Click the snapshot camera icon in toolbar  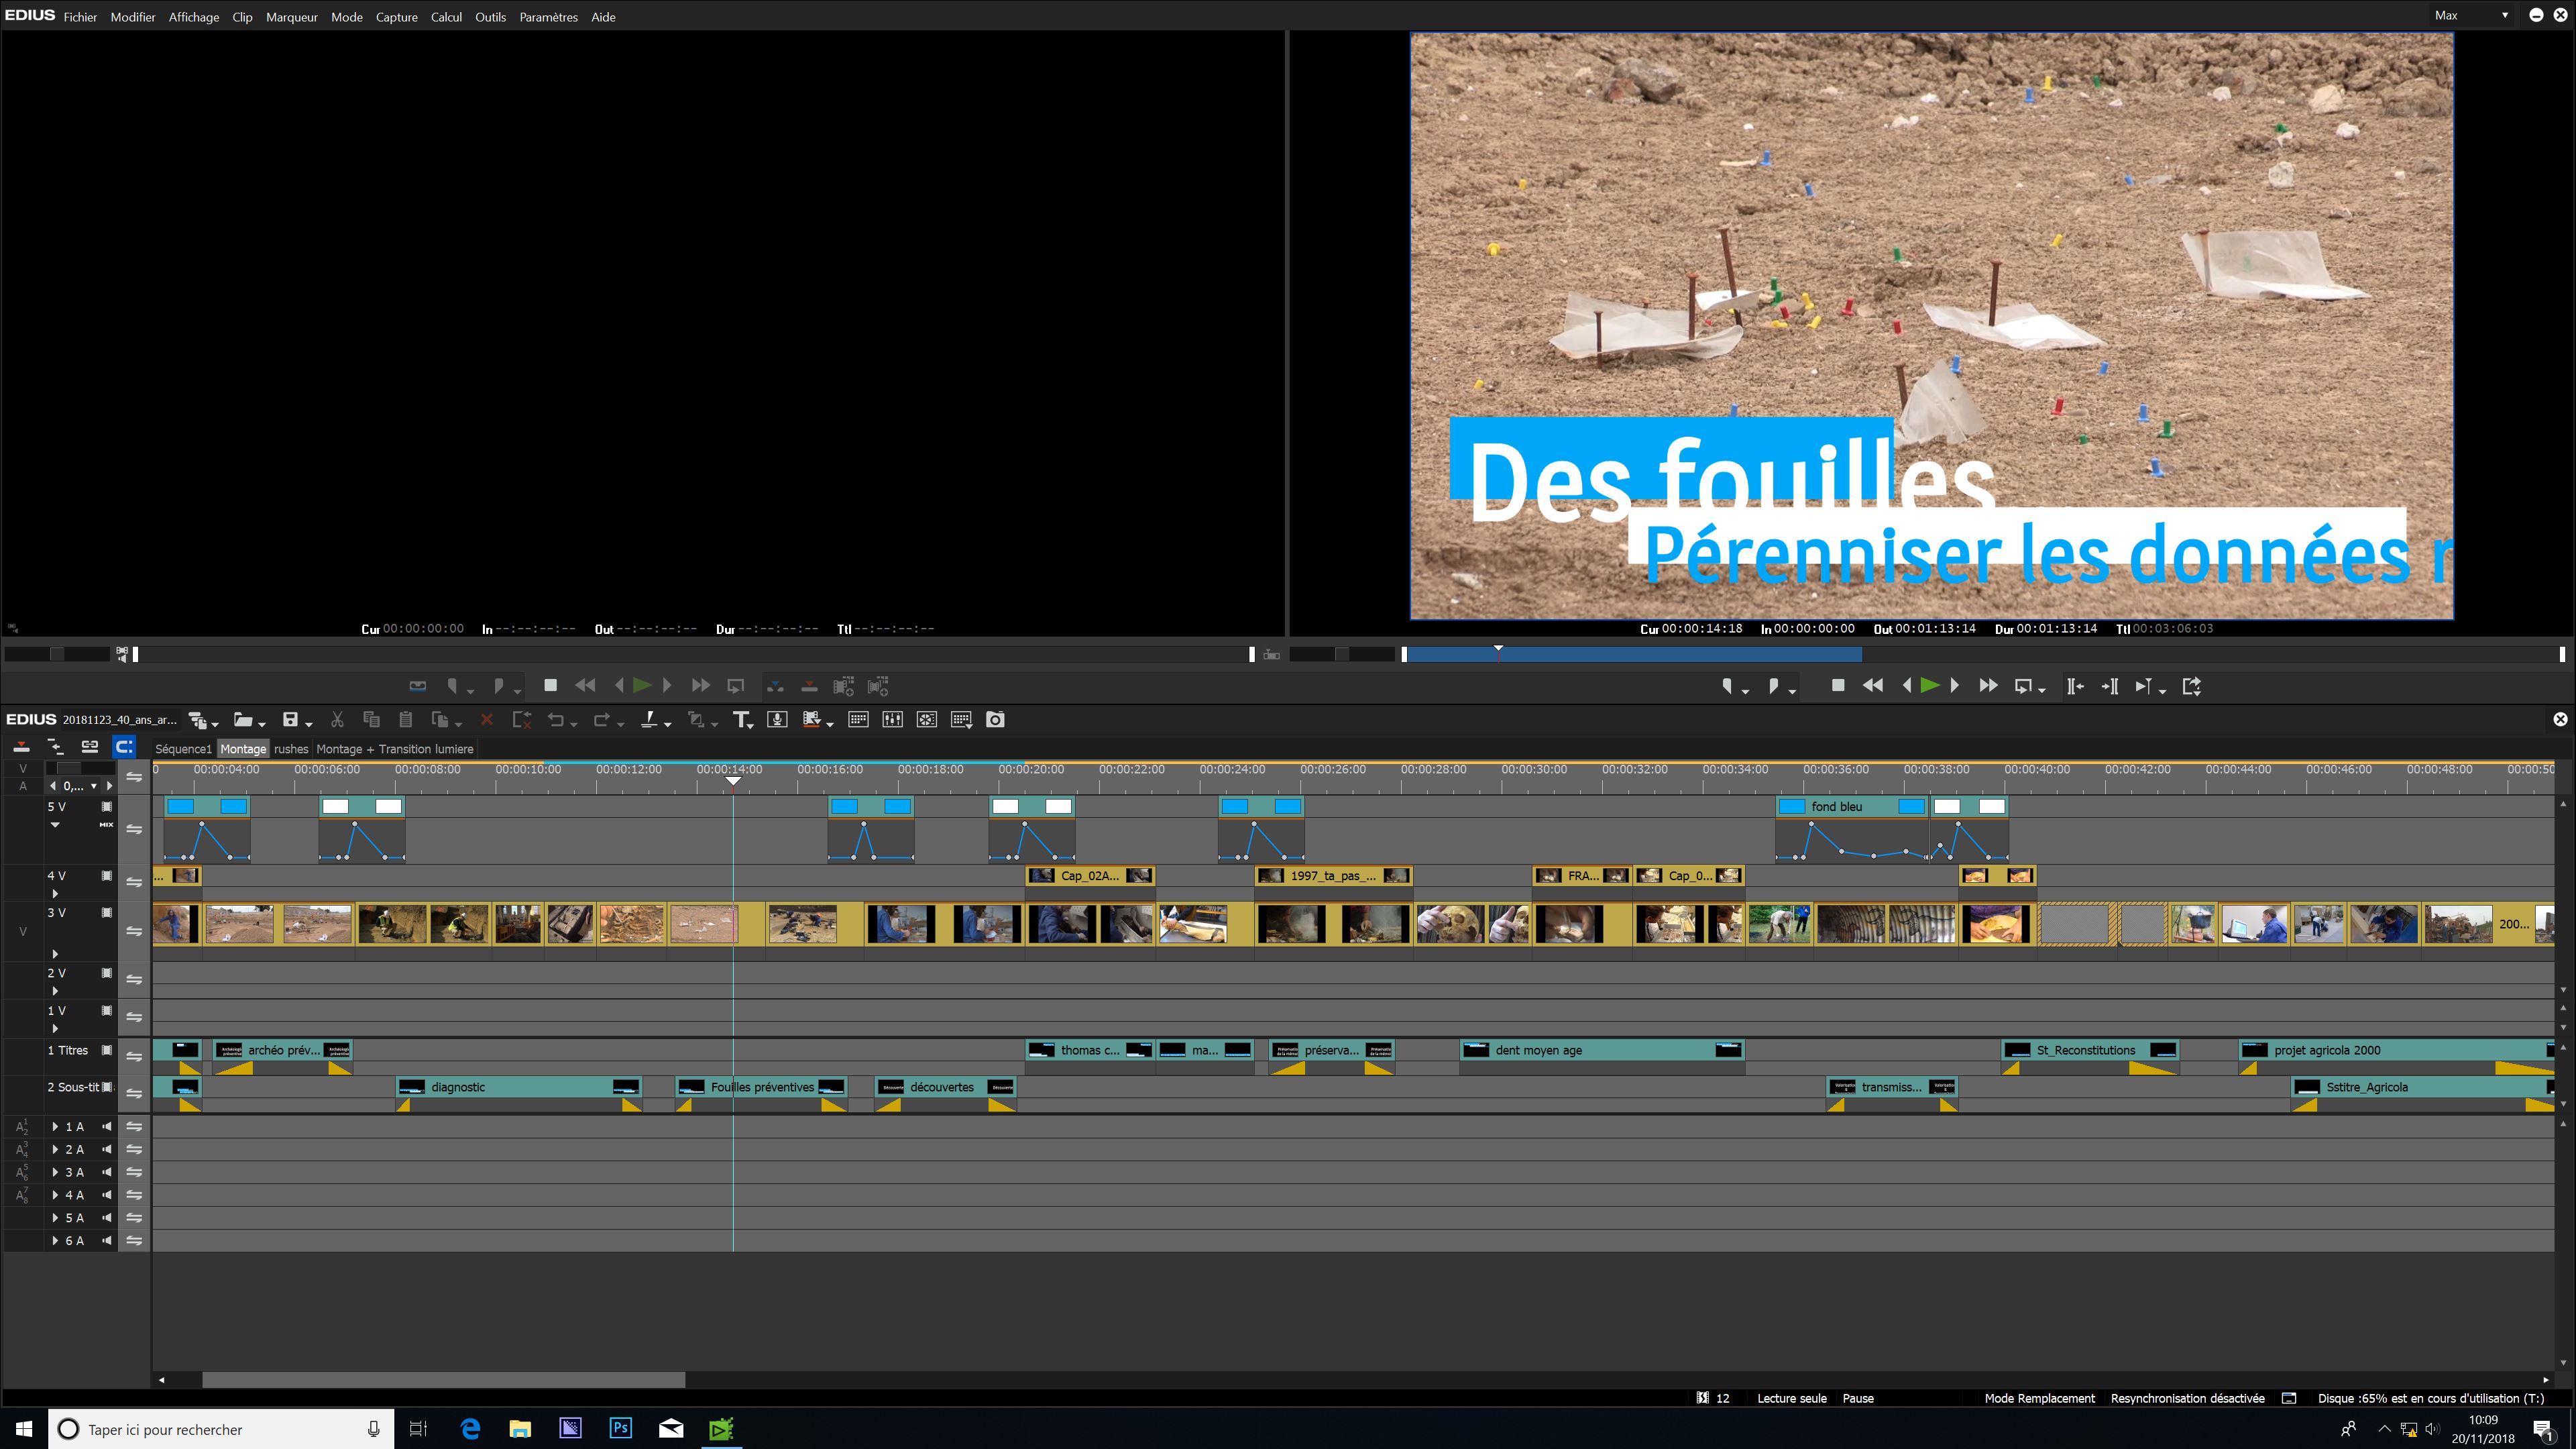click(x=995, y=720)
